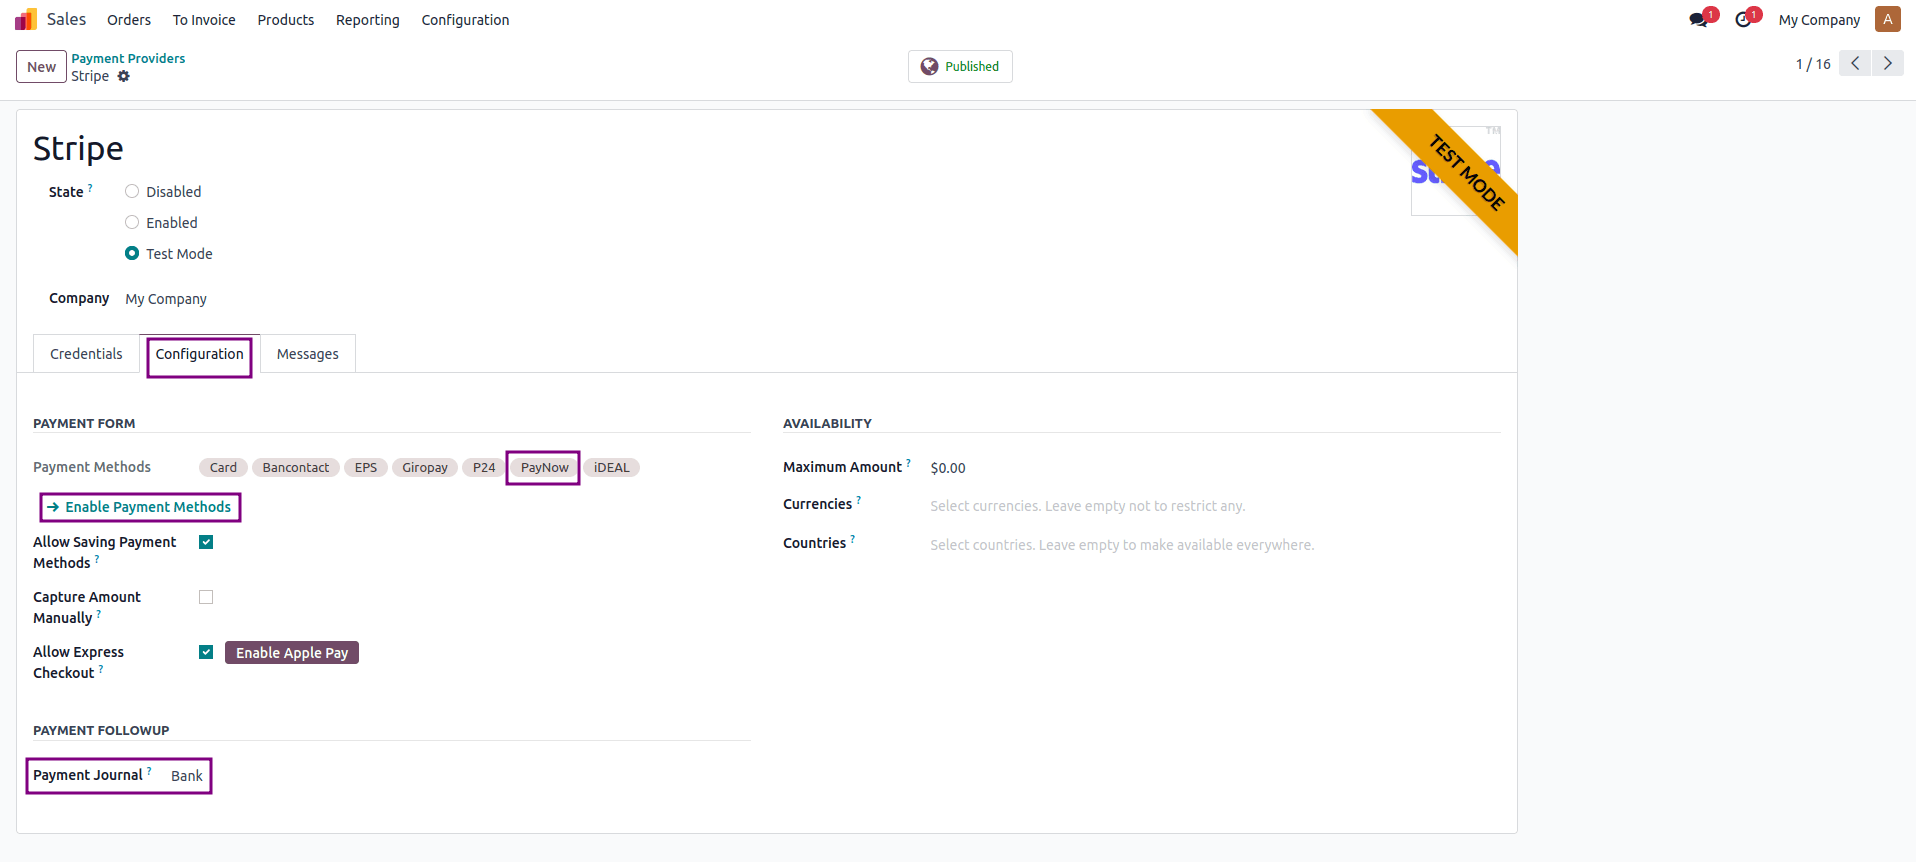Select the Disabled state radio button
1916x862 pixels.
[132, 191]
